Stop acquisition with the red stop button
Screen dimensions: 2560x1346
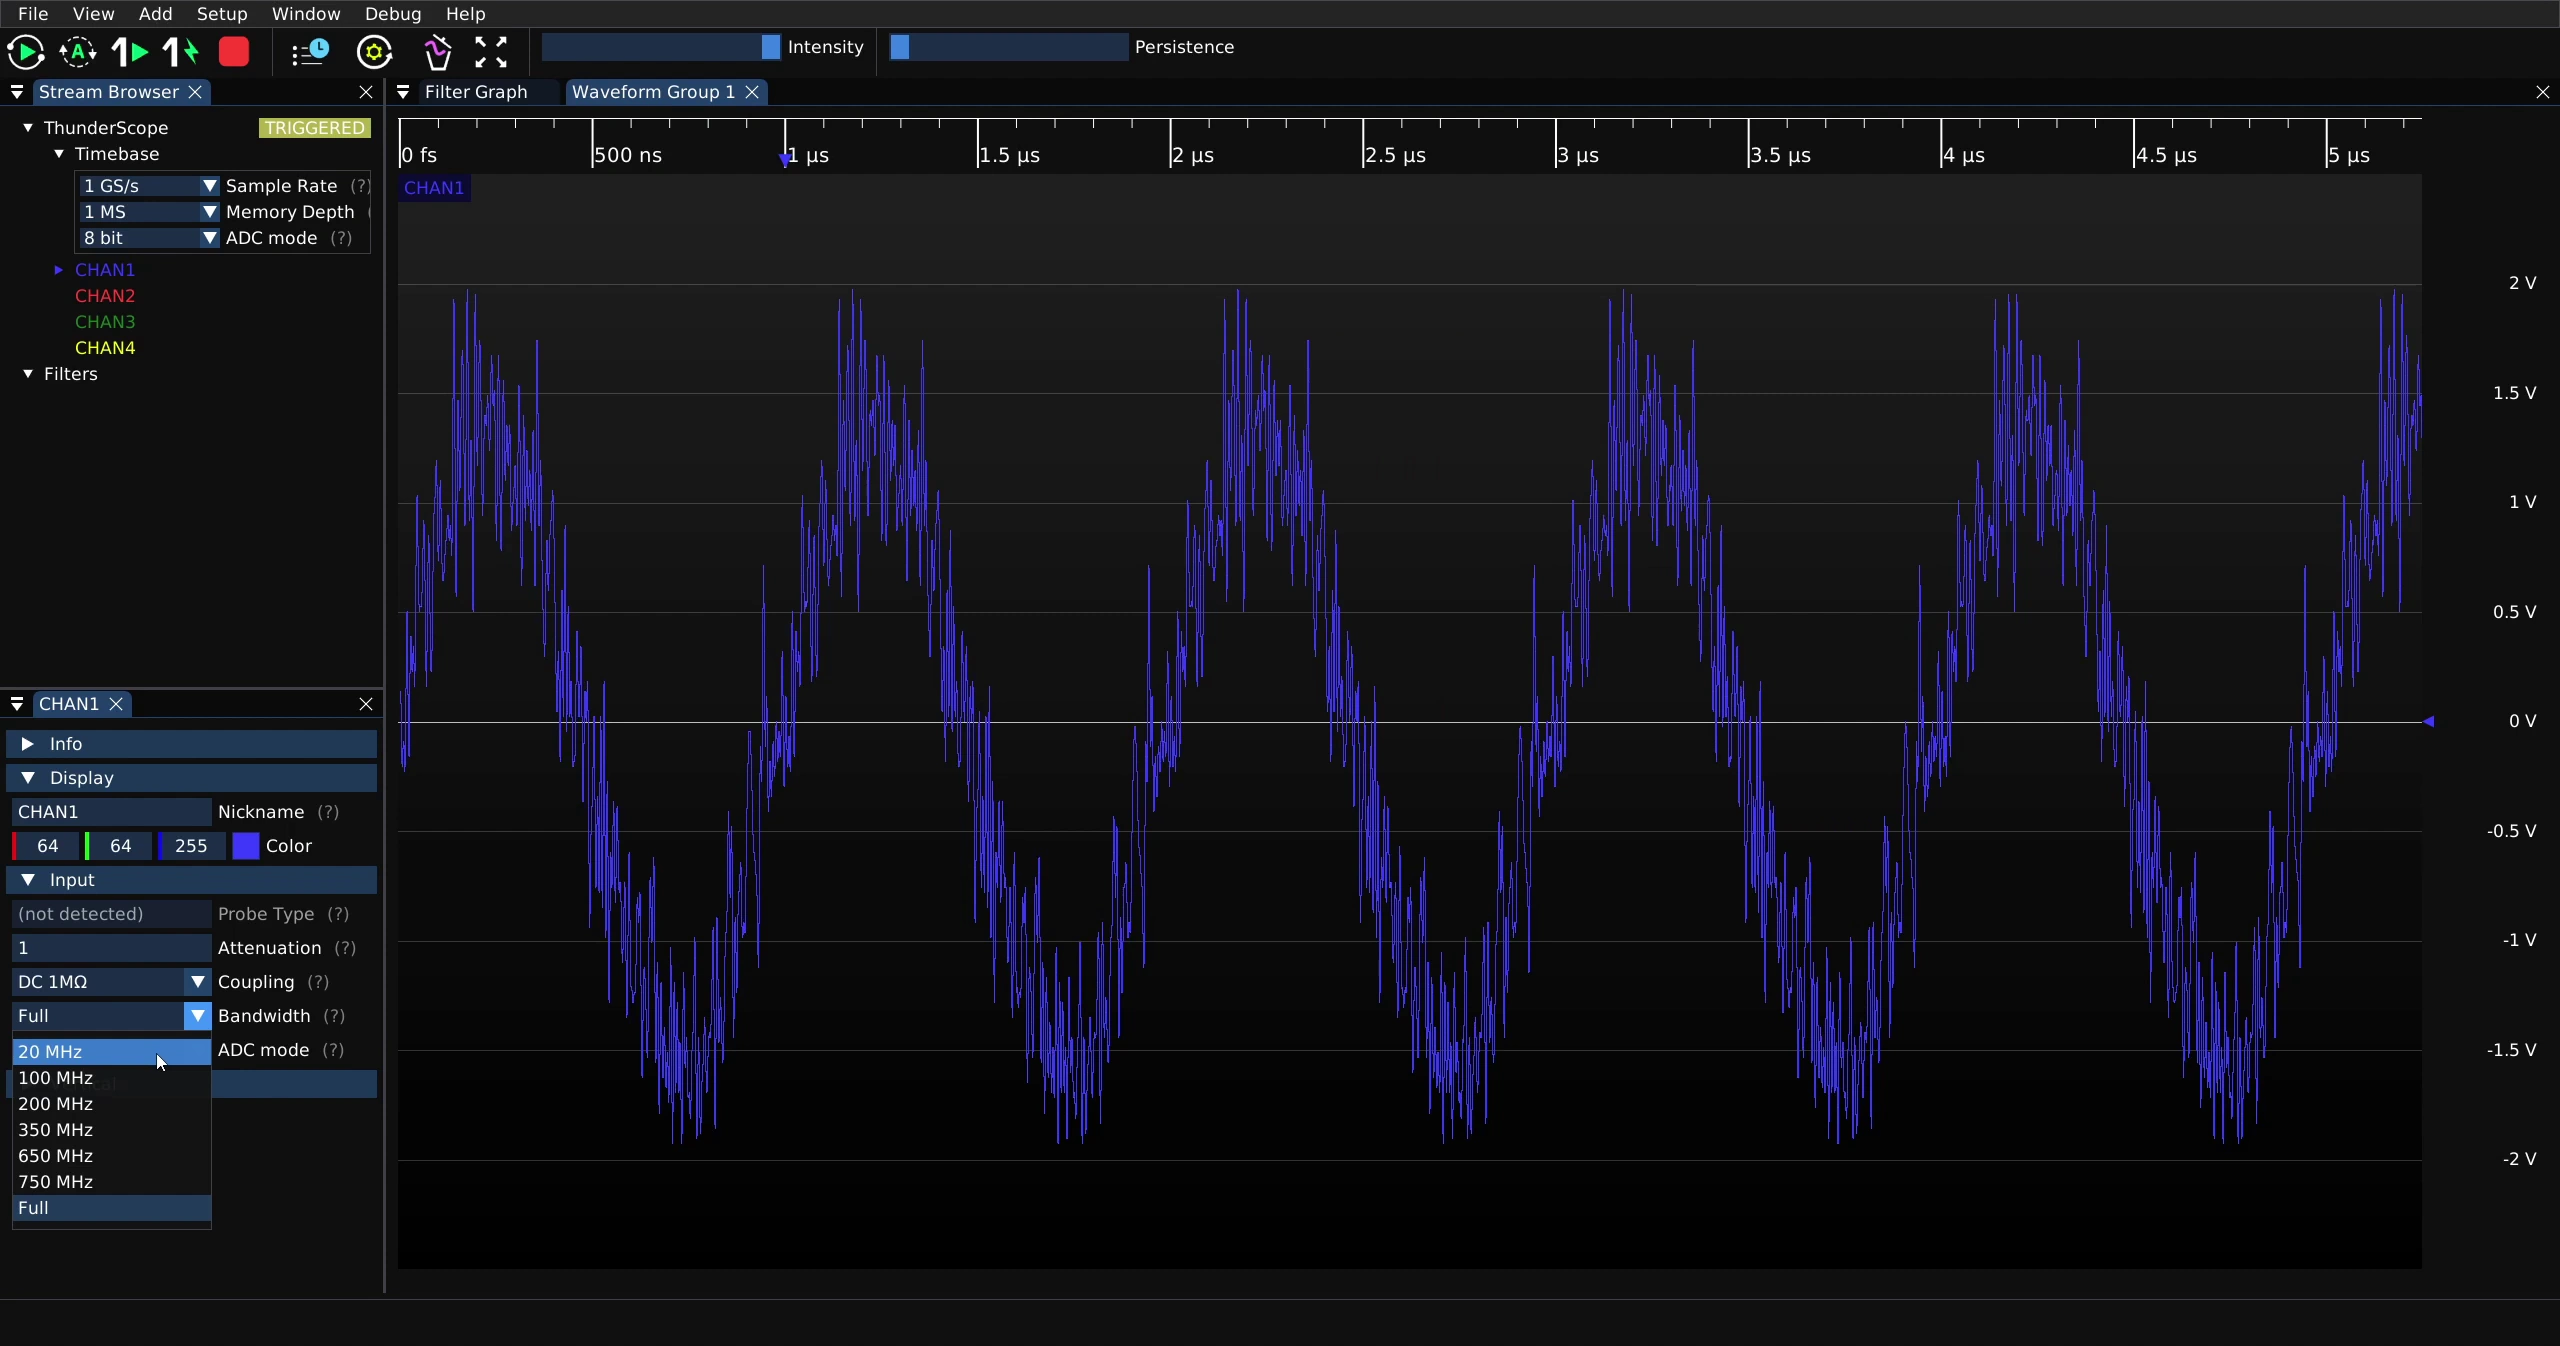tap(234, 52)
